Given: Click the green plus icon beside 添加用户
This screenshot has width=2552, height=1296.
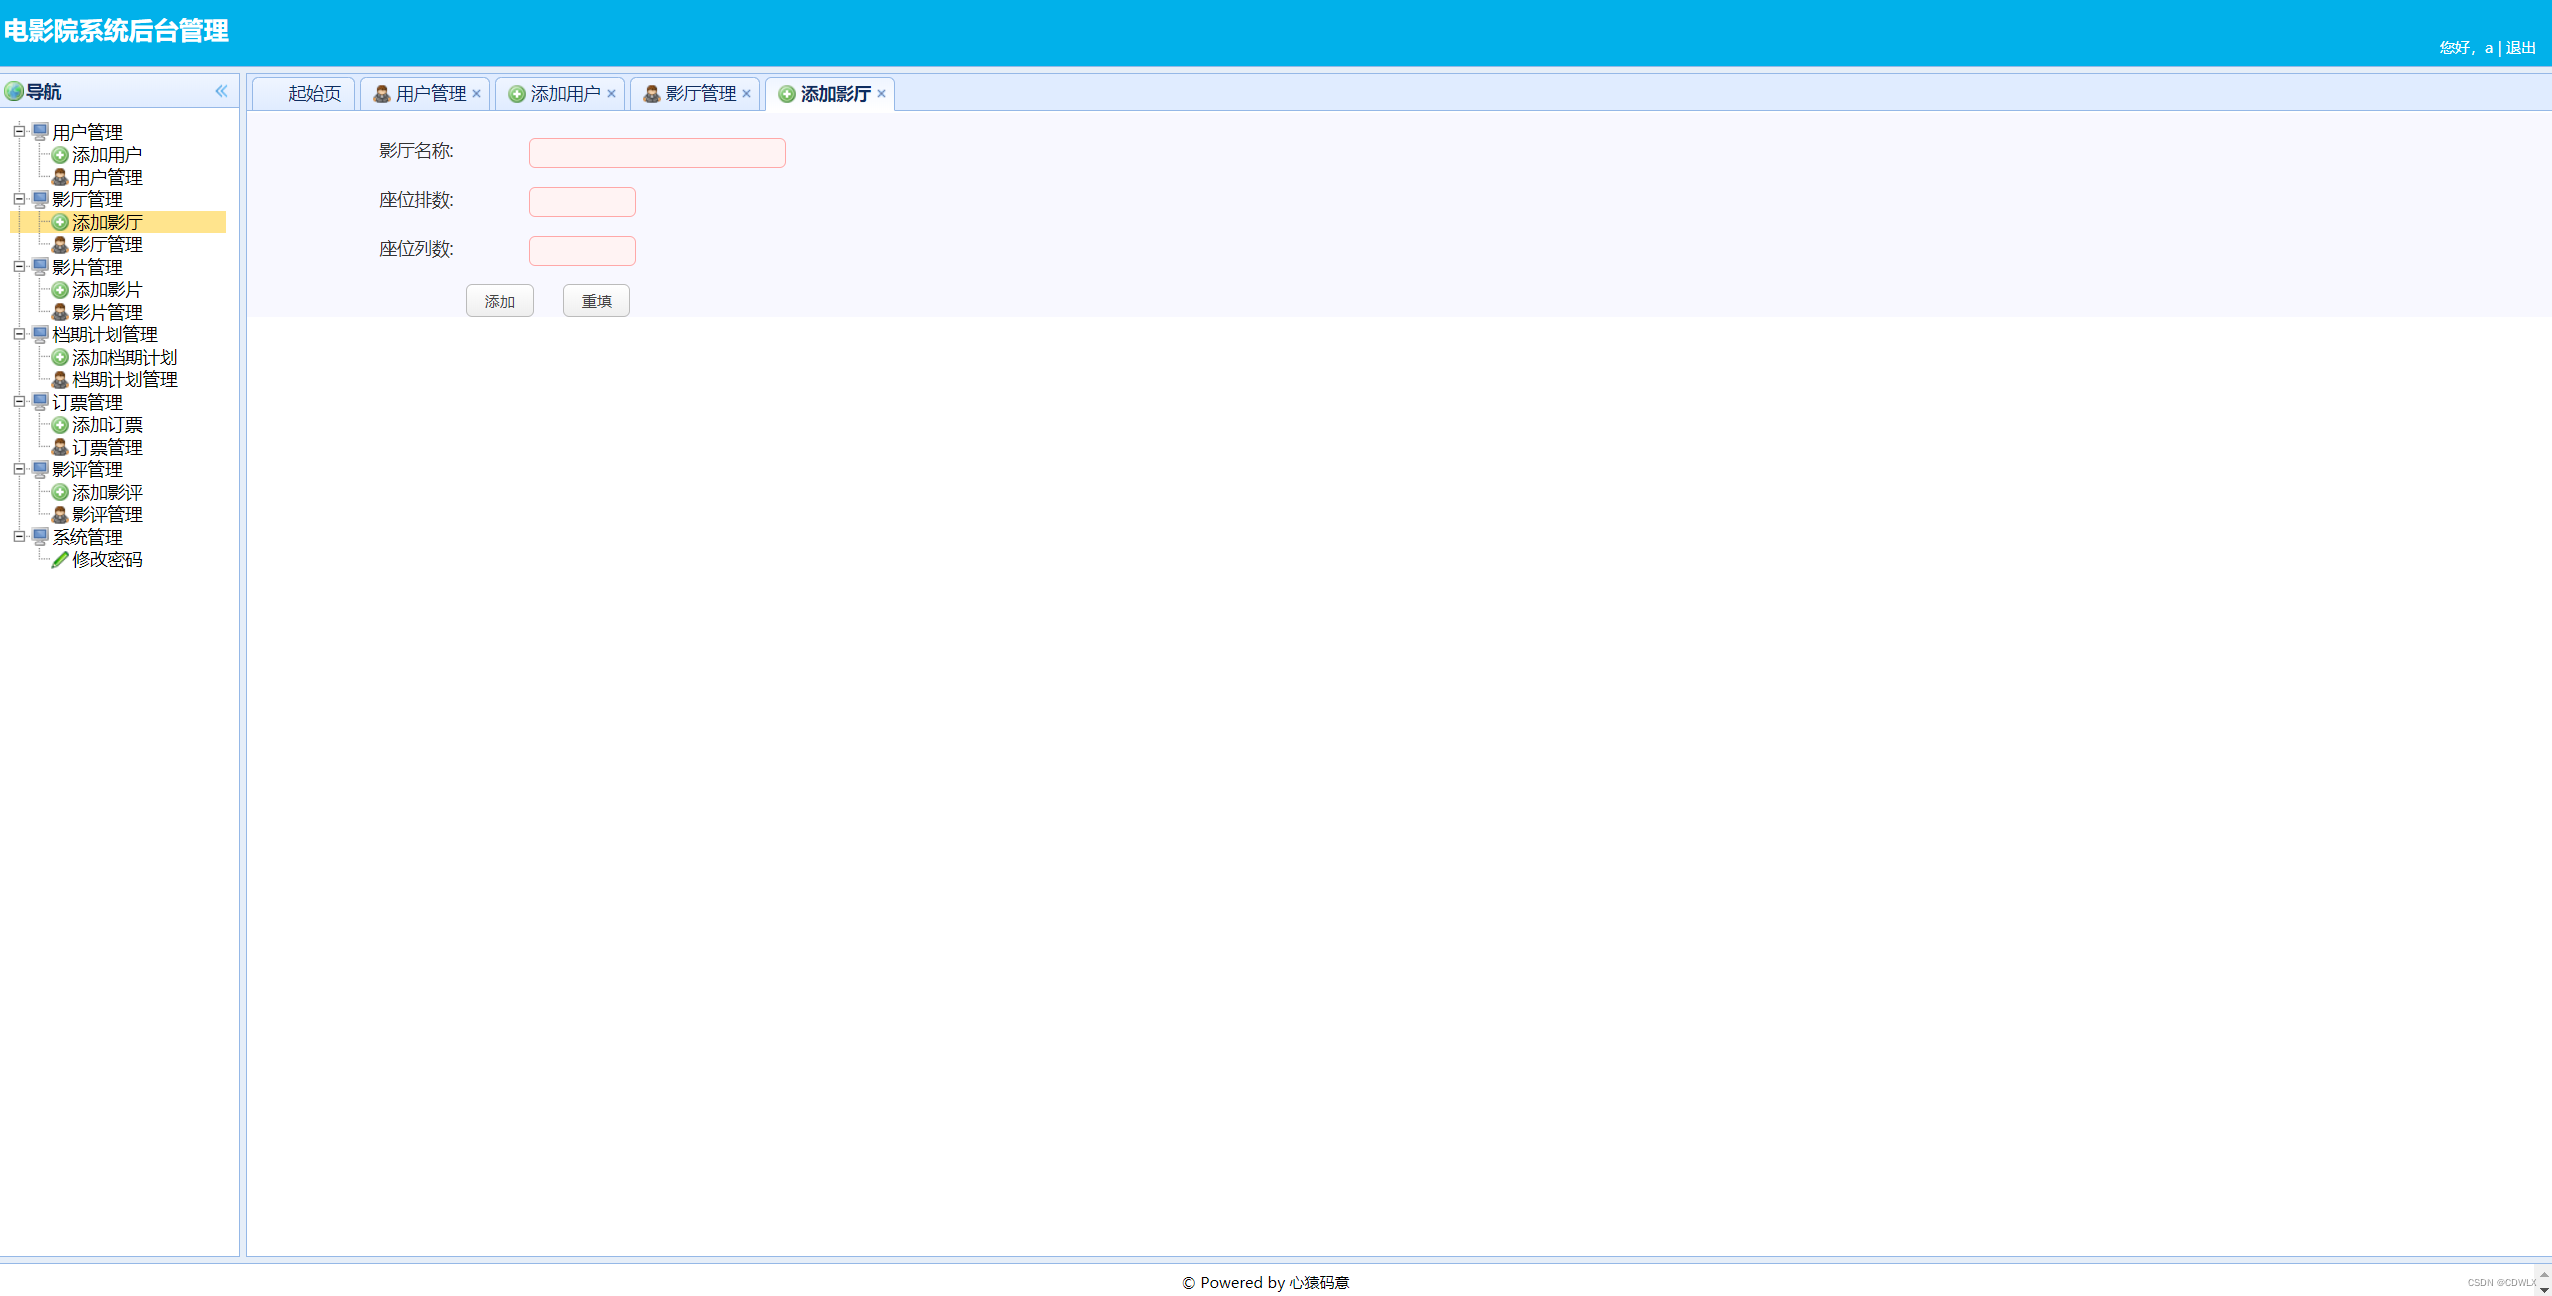Looking at the screenshot, I should (x=60, y=154).
